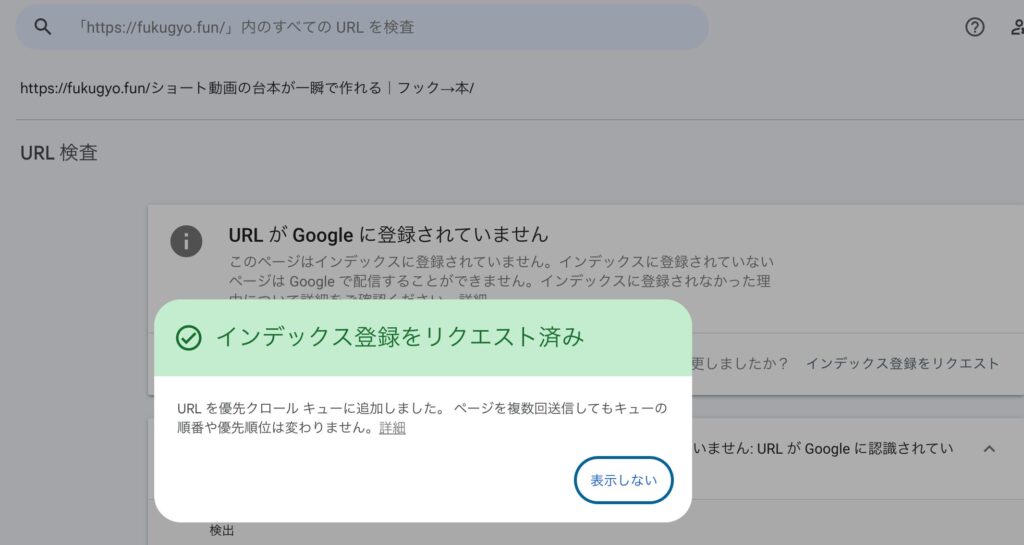
Task: Click the magnifier search icon
Action: point(42,27)
